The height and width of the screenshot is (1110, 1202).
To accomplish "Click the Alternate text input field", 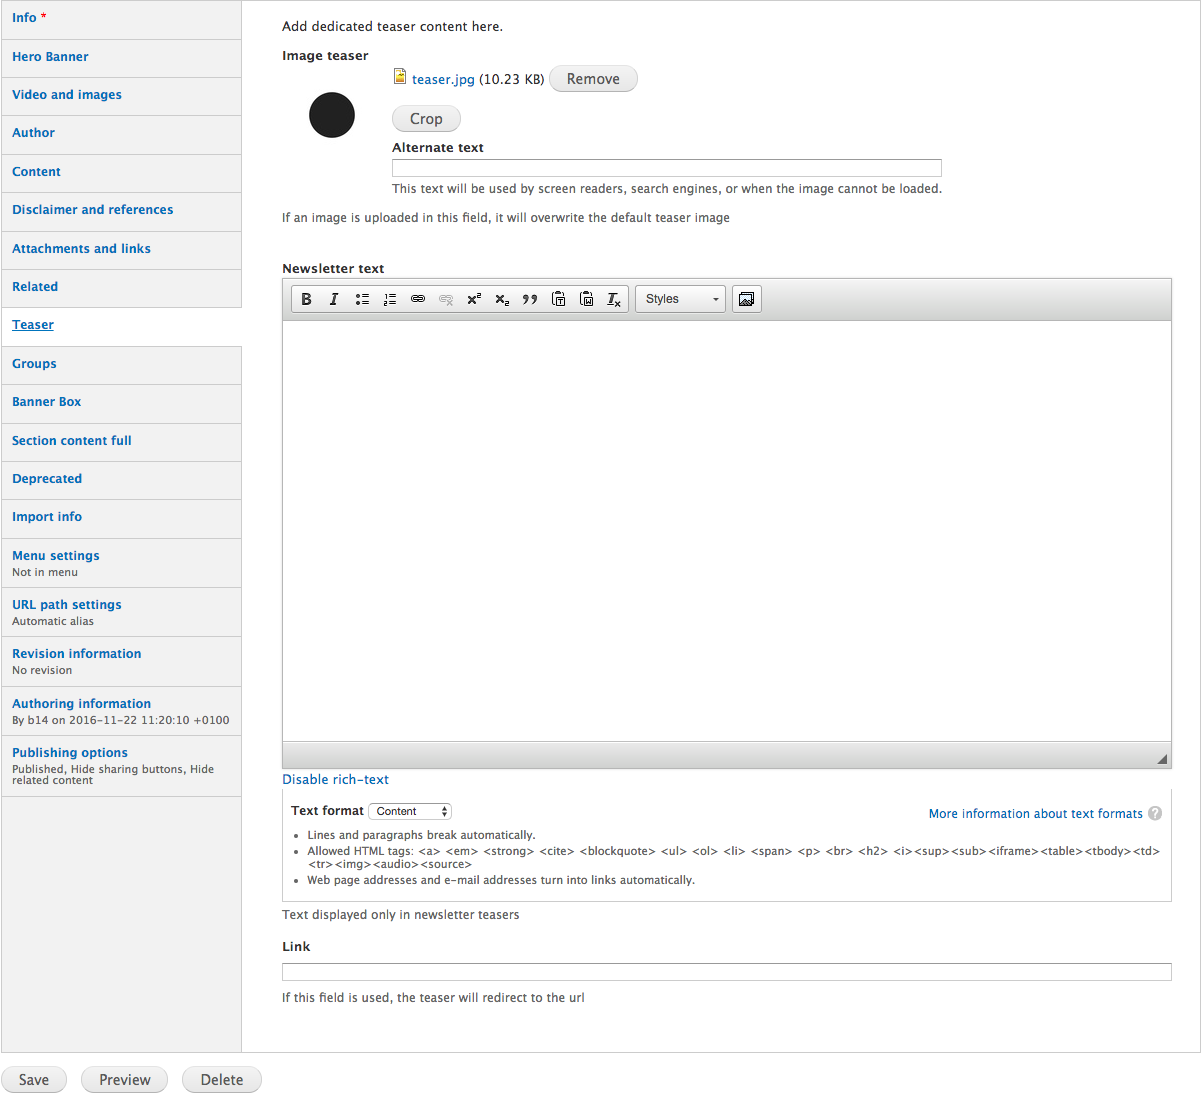I will tap(666, 168).
